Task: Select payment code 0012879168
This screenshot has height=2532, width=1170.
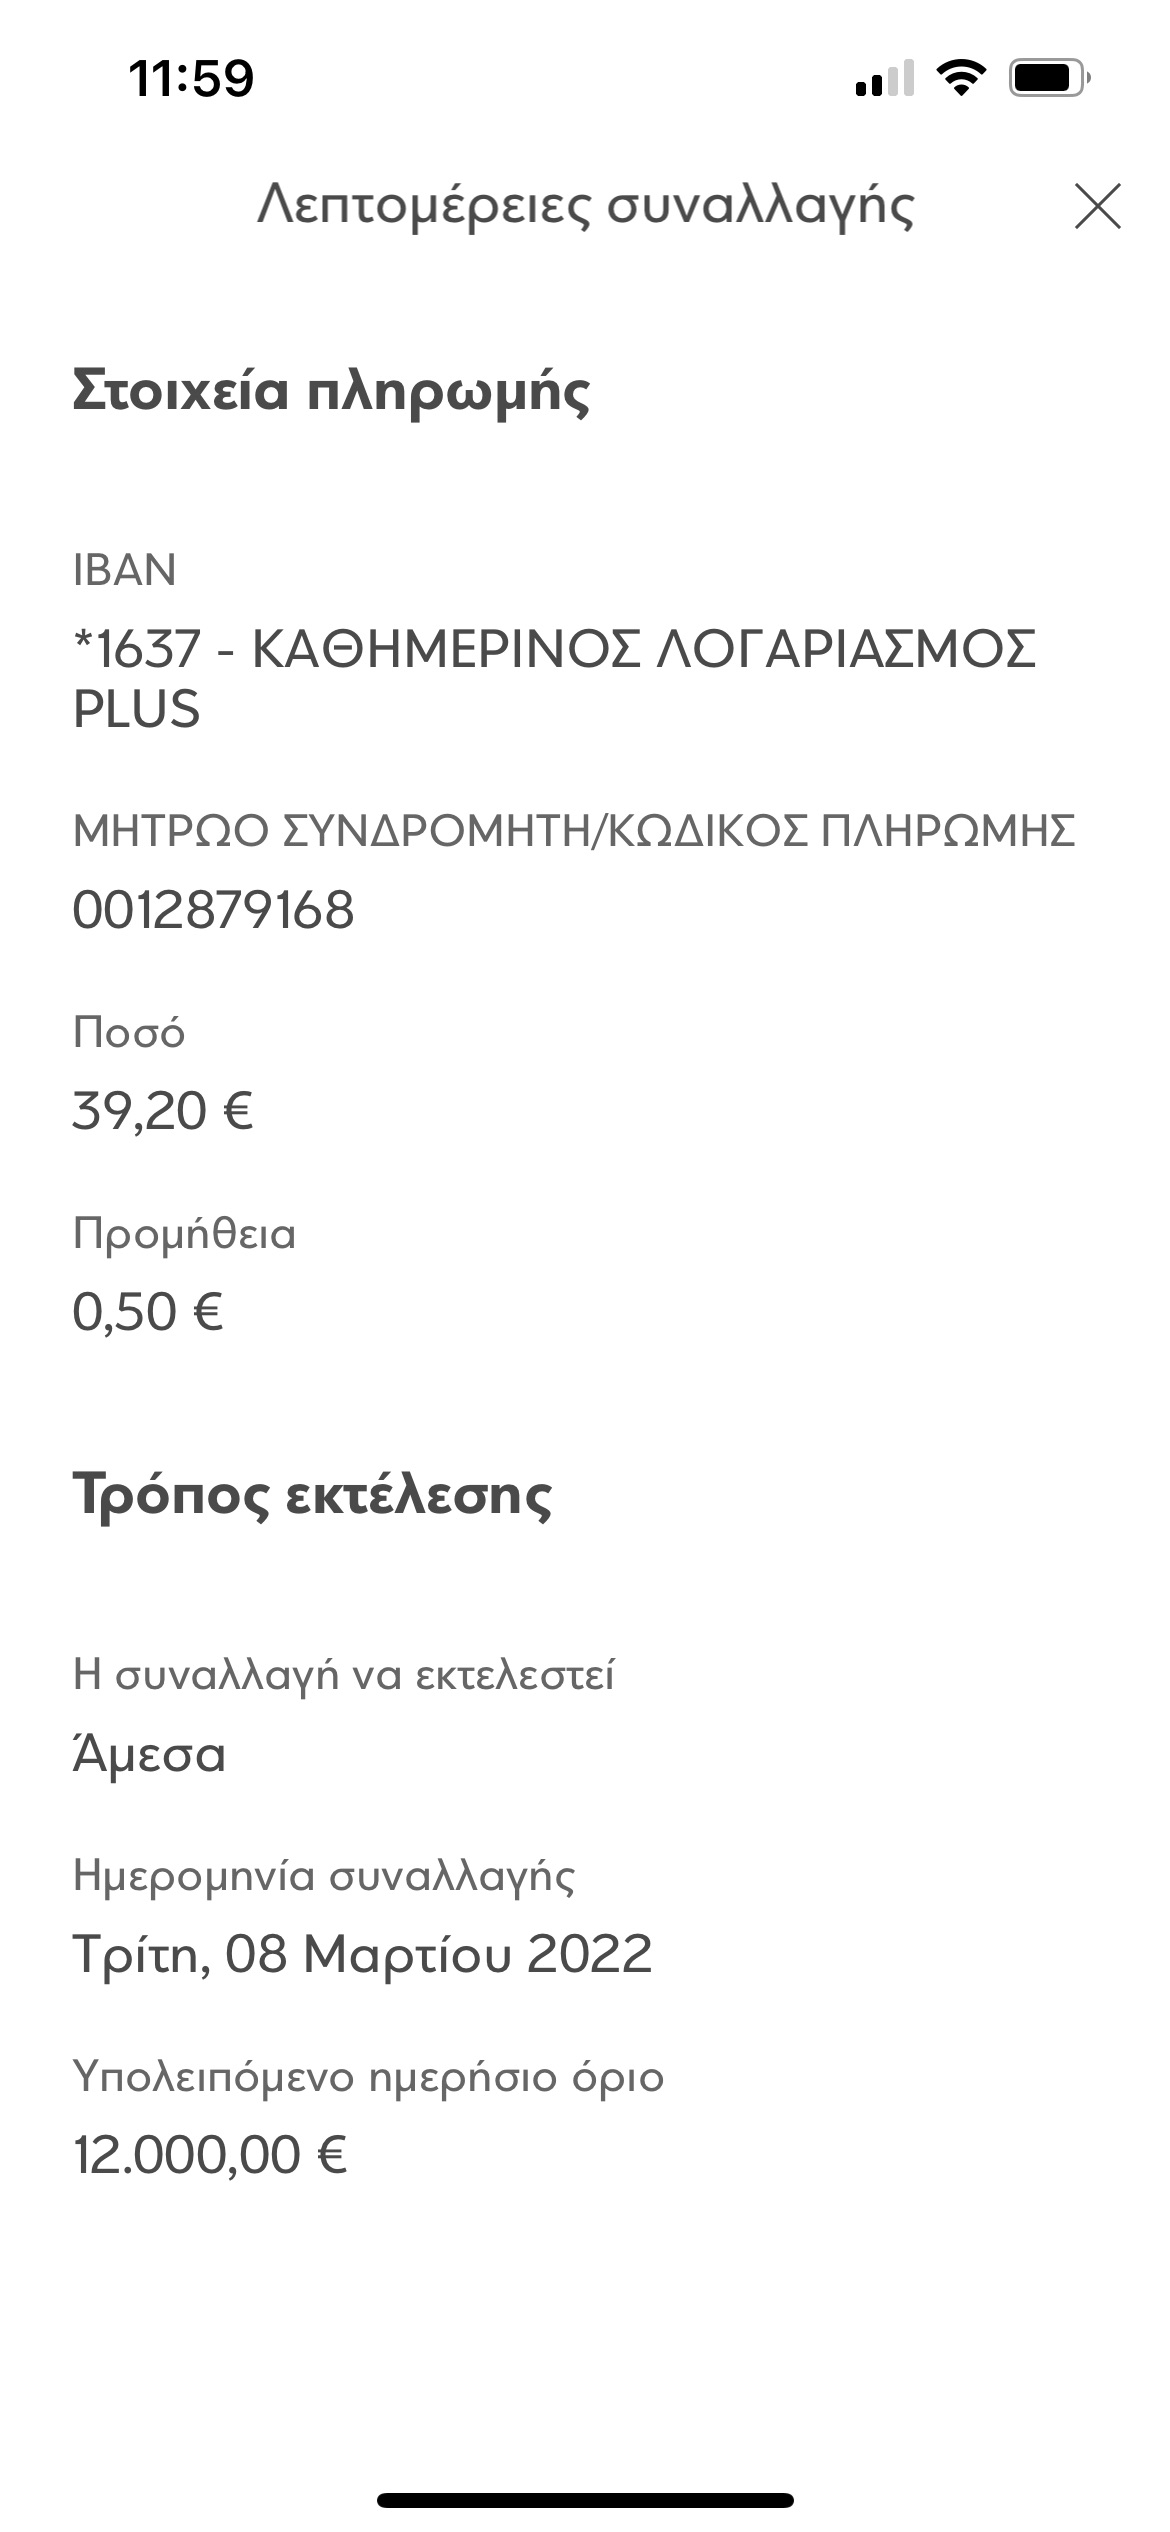Action: (x=213, y=910)
